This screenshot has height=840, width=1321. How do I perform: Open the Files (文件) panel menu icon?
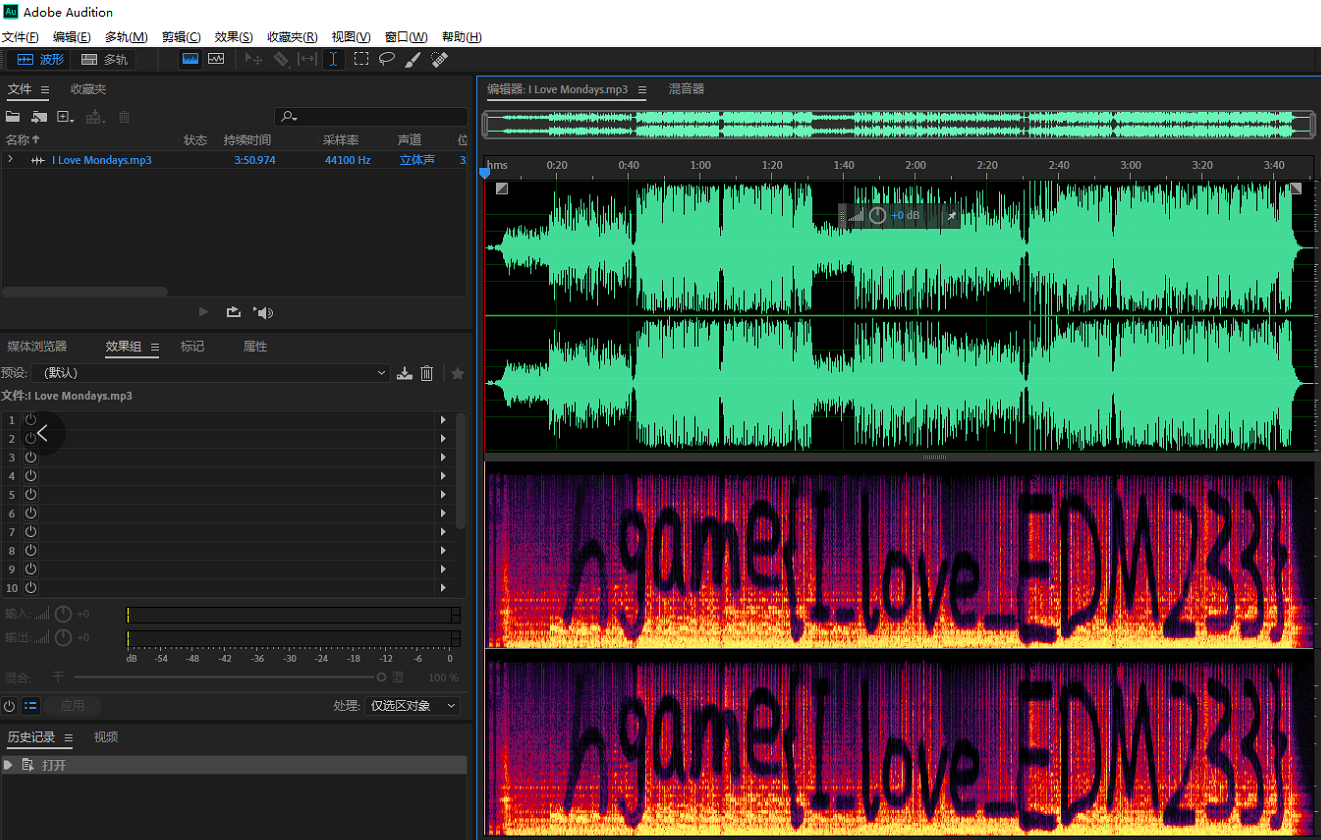[45, 90]
